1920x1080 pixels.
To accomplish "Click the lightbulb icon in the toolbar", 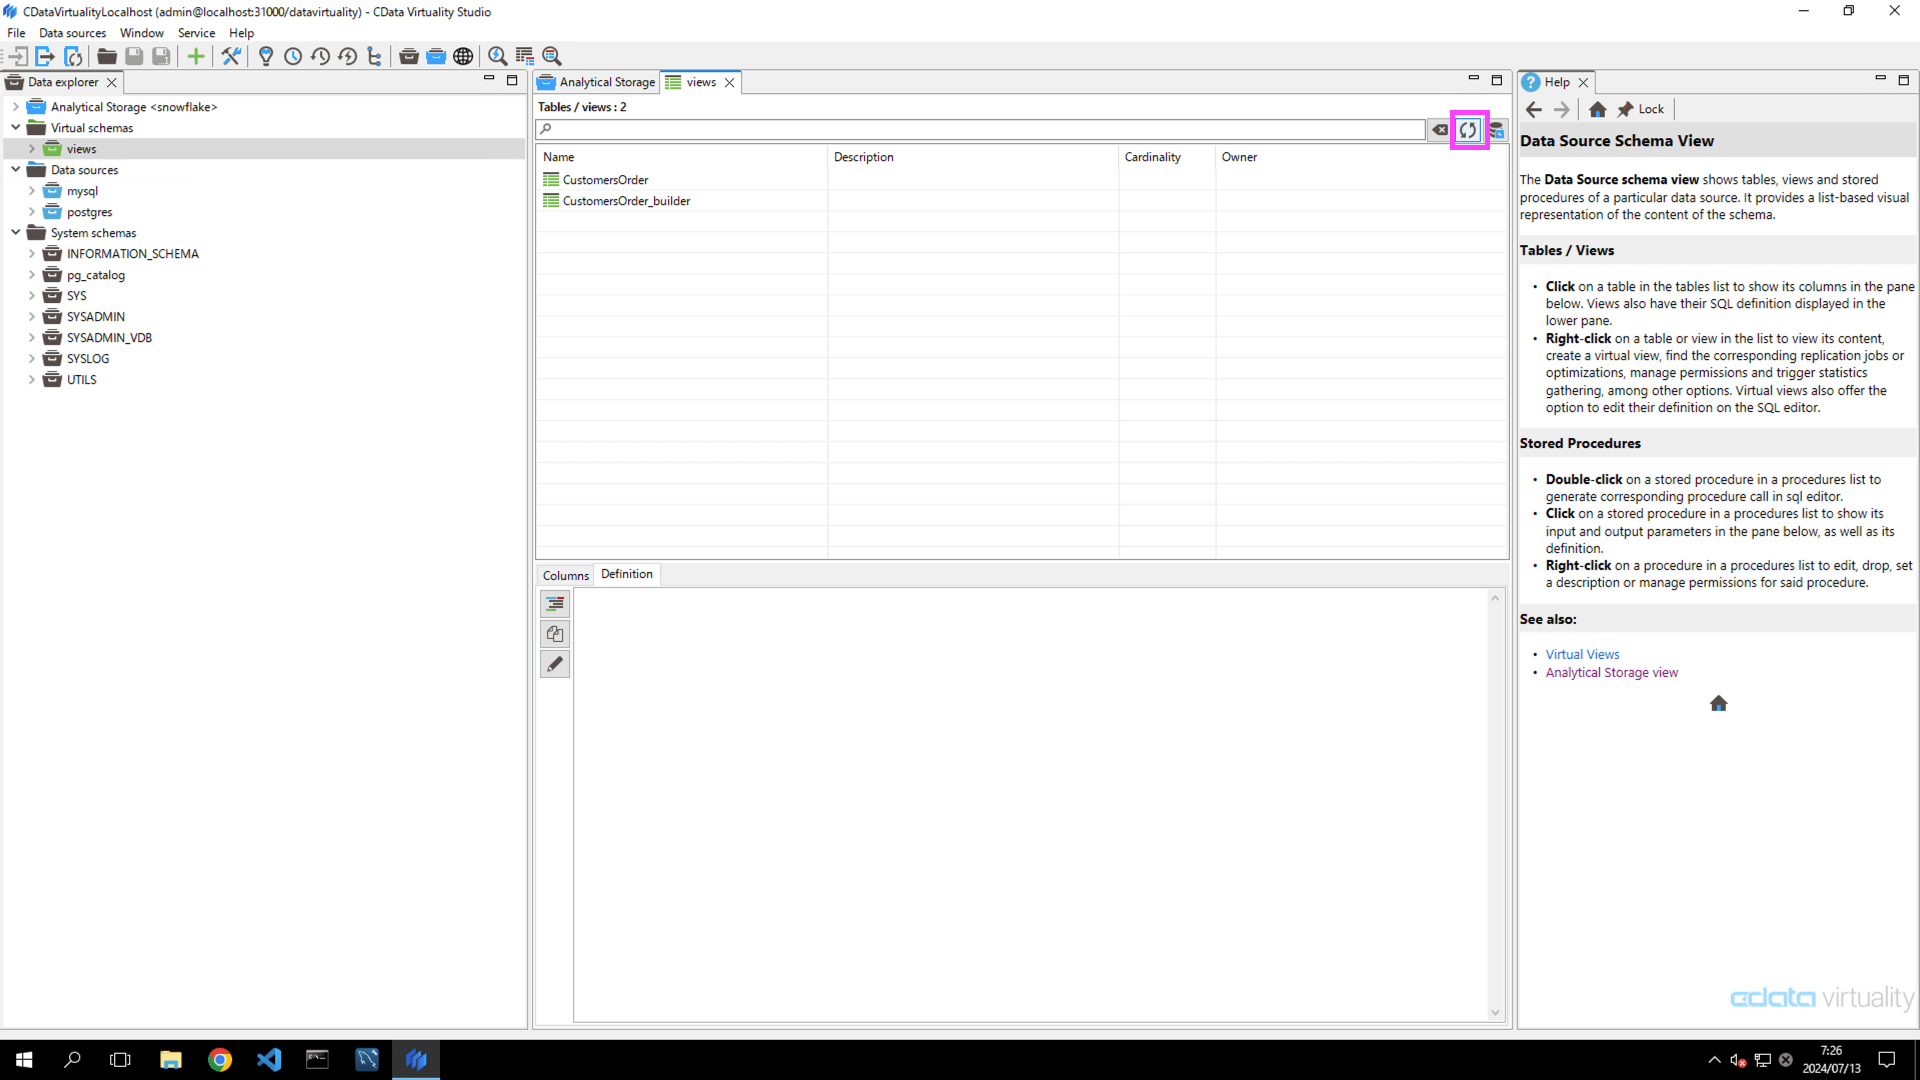I will (266, 56).
